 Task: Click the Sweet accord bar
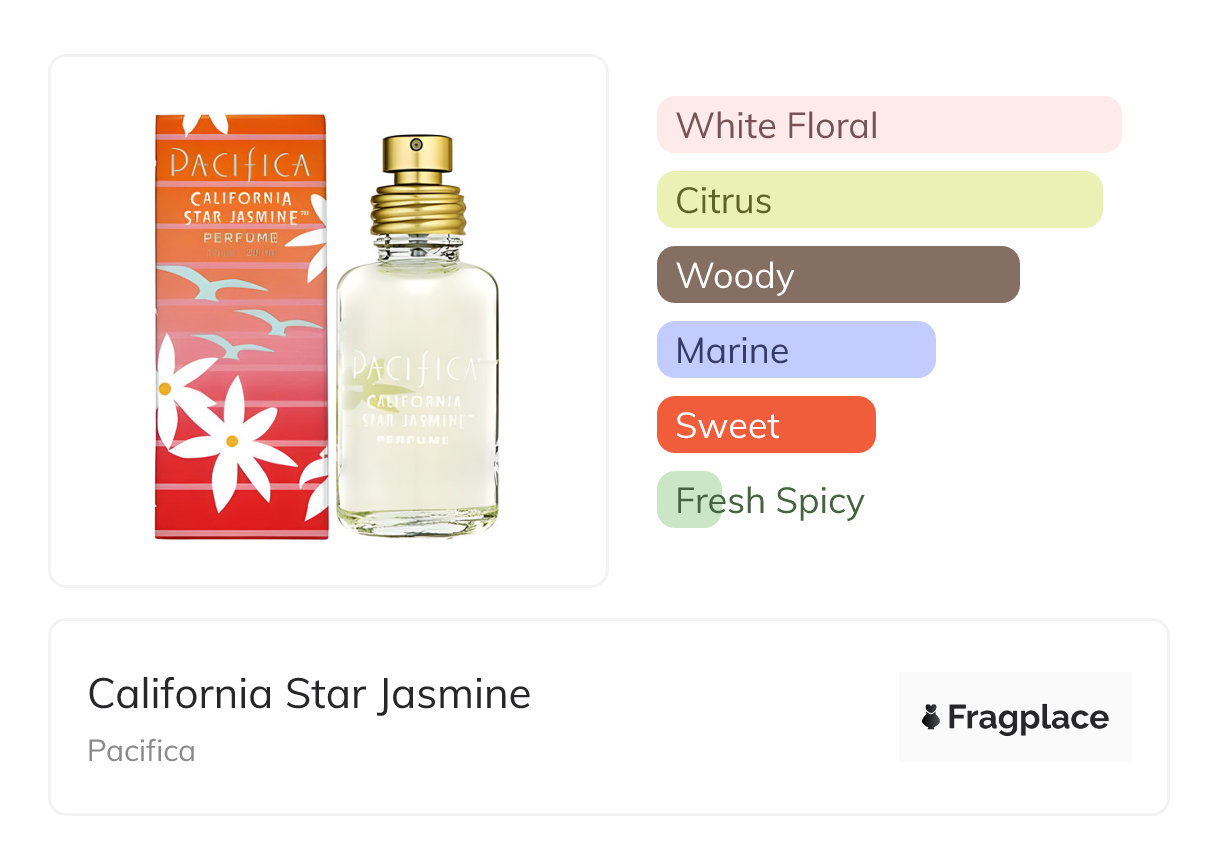coord(765,425)
